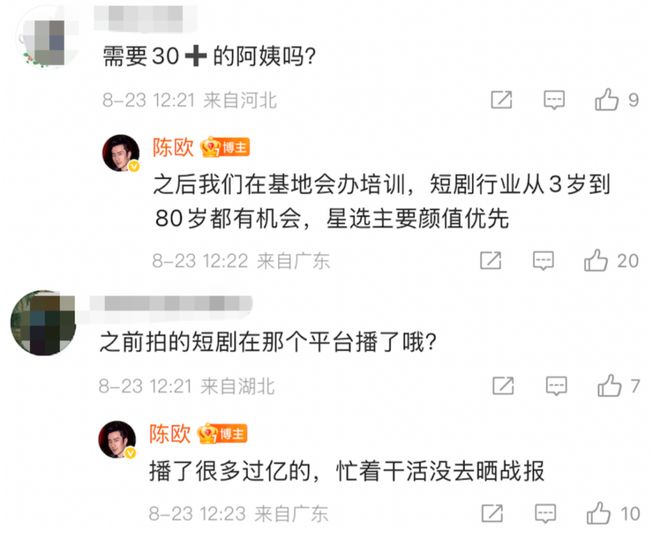This screenshot has width=660, height=538.
Task: Like 陈欧's reply with 10 likes
Action: [x=596, y=514]
